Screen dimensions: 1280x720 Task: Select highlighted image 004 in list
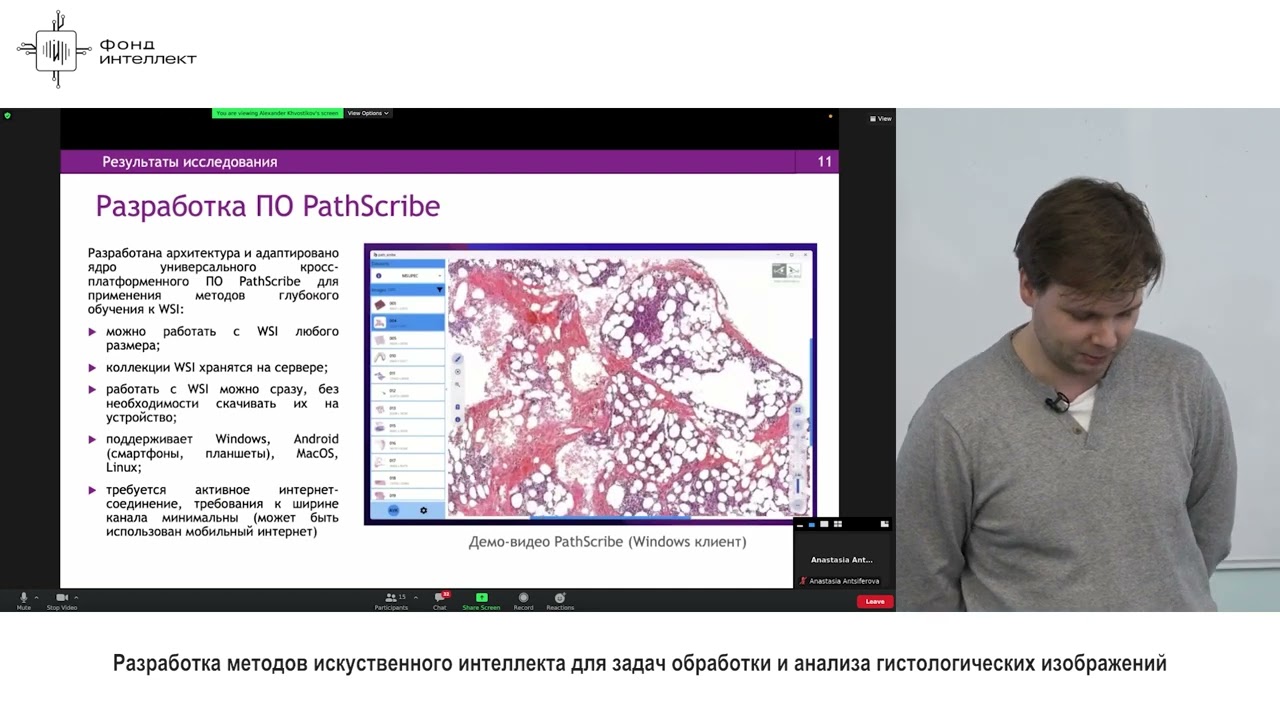click(408, 322)
